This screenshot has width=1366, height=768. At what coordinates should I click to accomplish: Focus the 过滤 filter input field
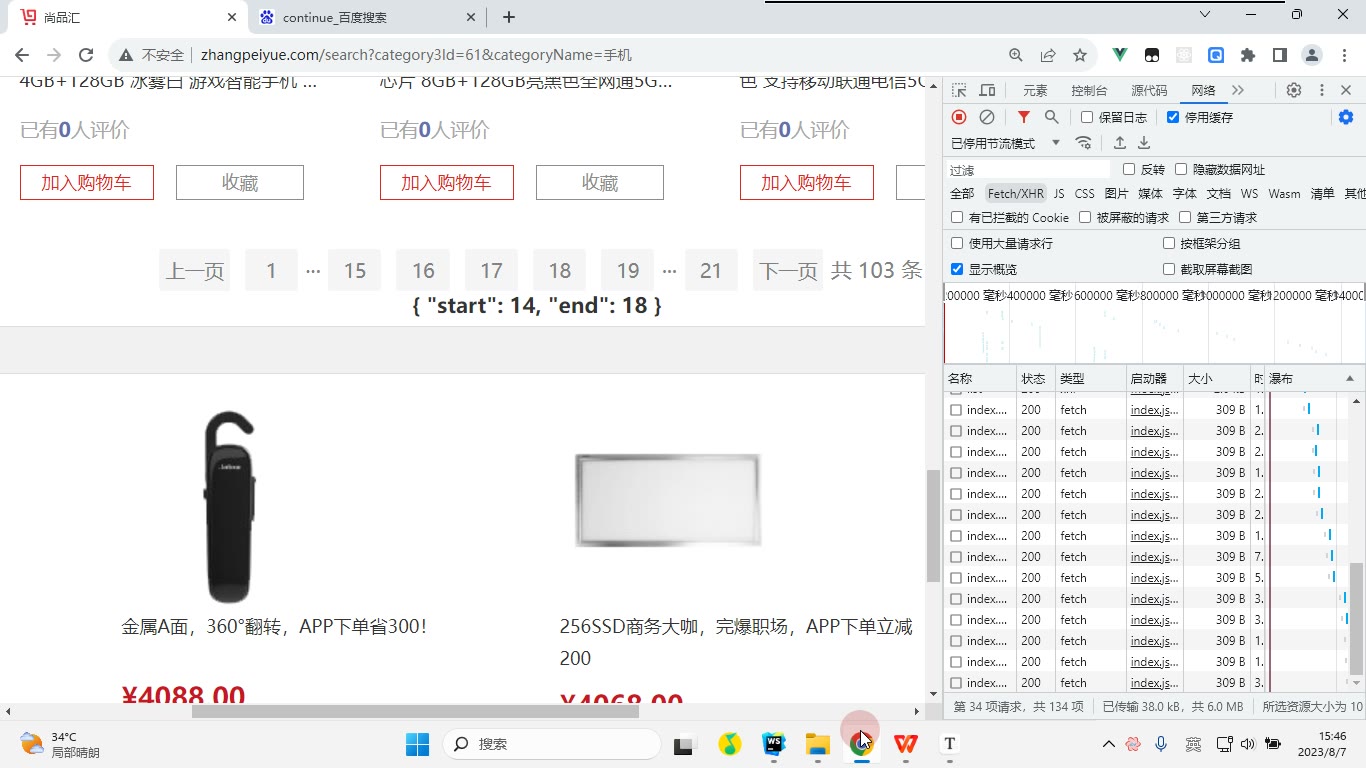[x=1029, y=170]
